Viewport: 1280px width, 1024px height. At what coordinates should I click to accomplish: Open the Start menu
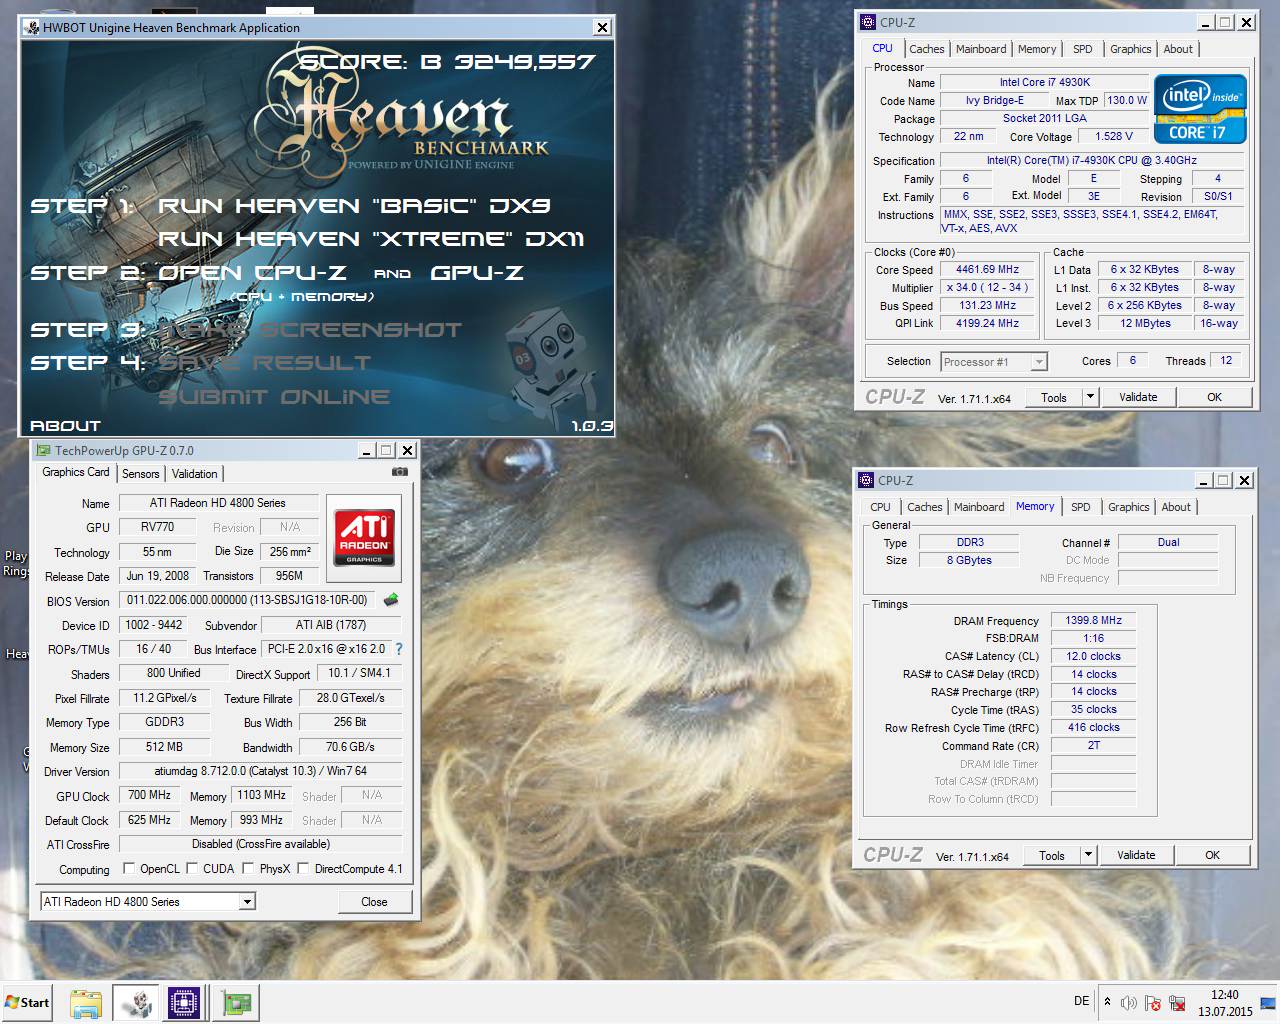coord(27,1003)
